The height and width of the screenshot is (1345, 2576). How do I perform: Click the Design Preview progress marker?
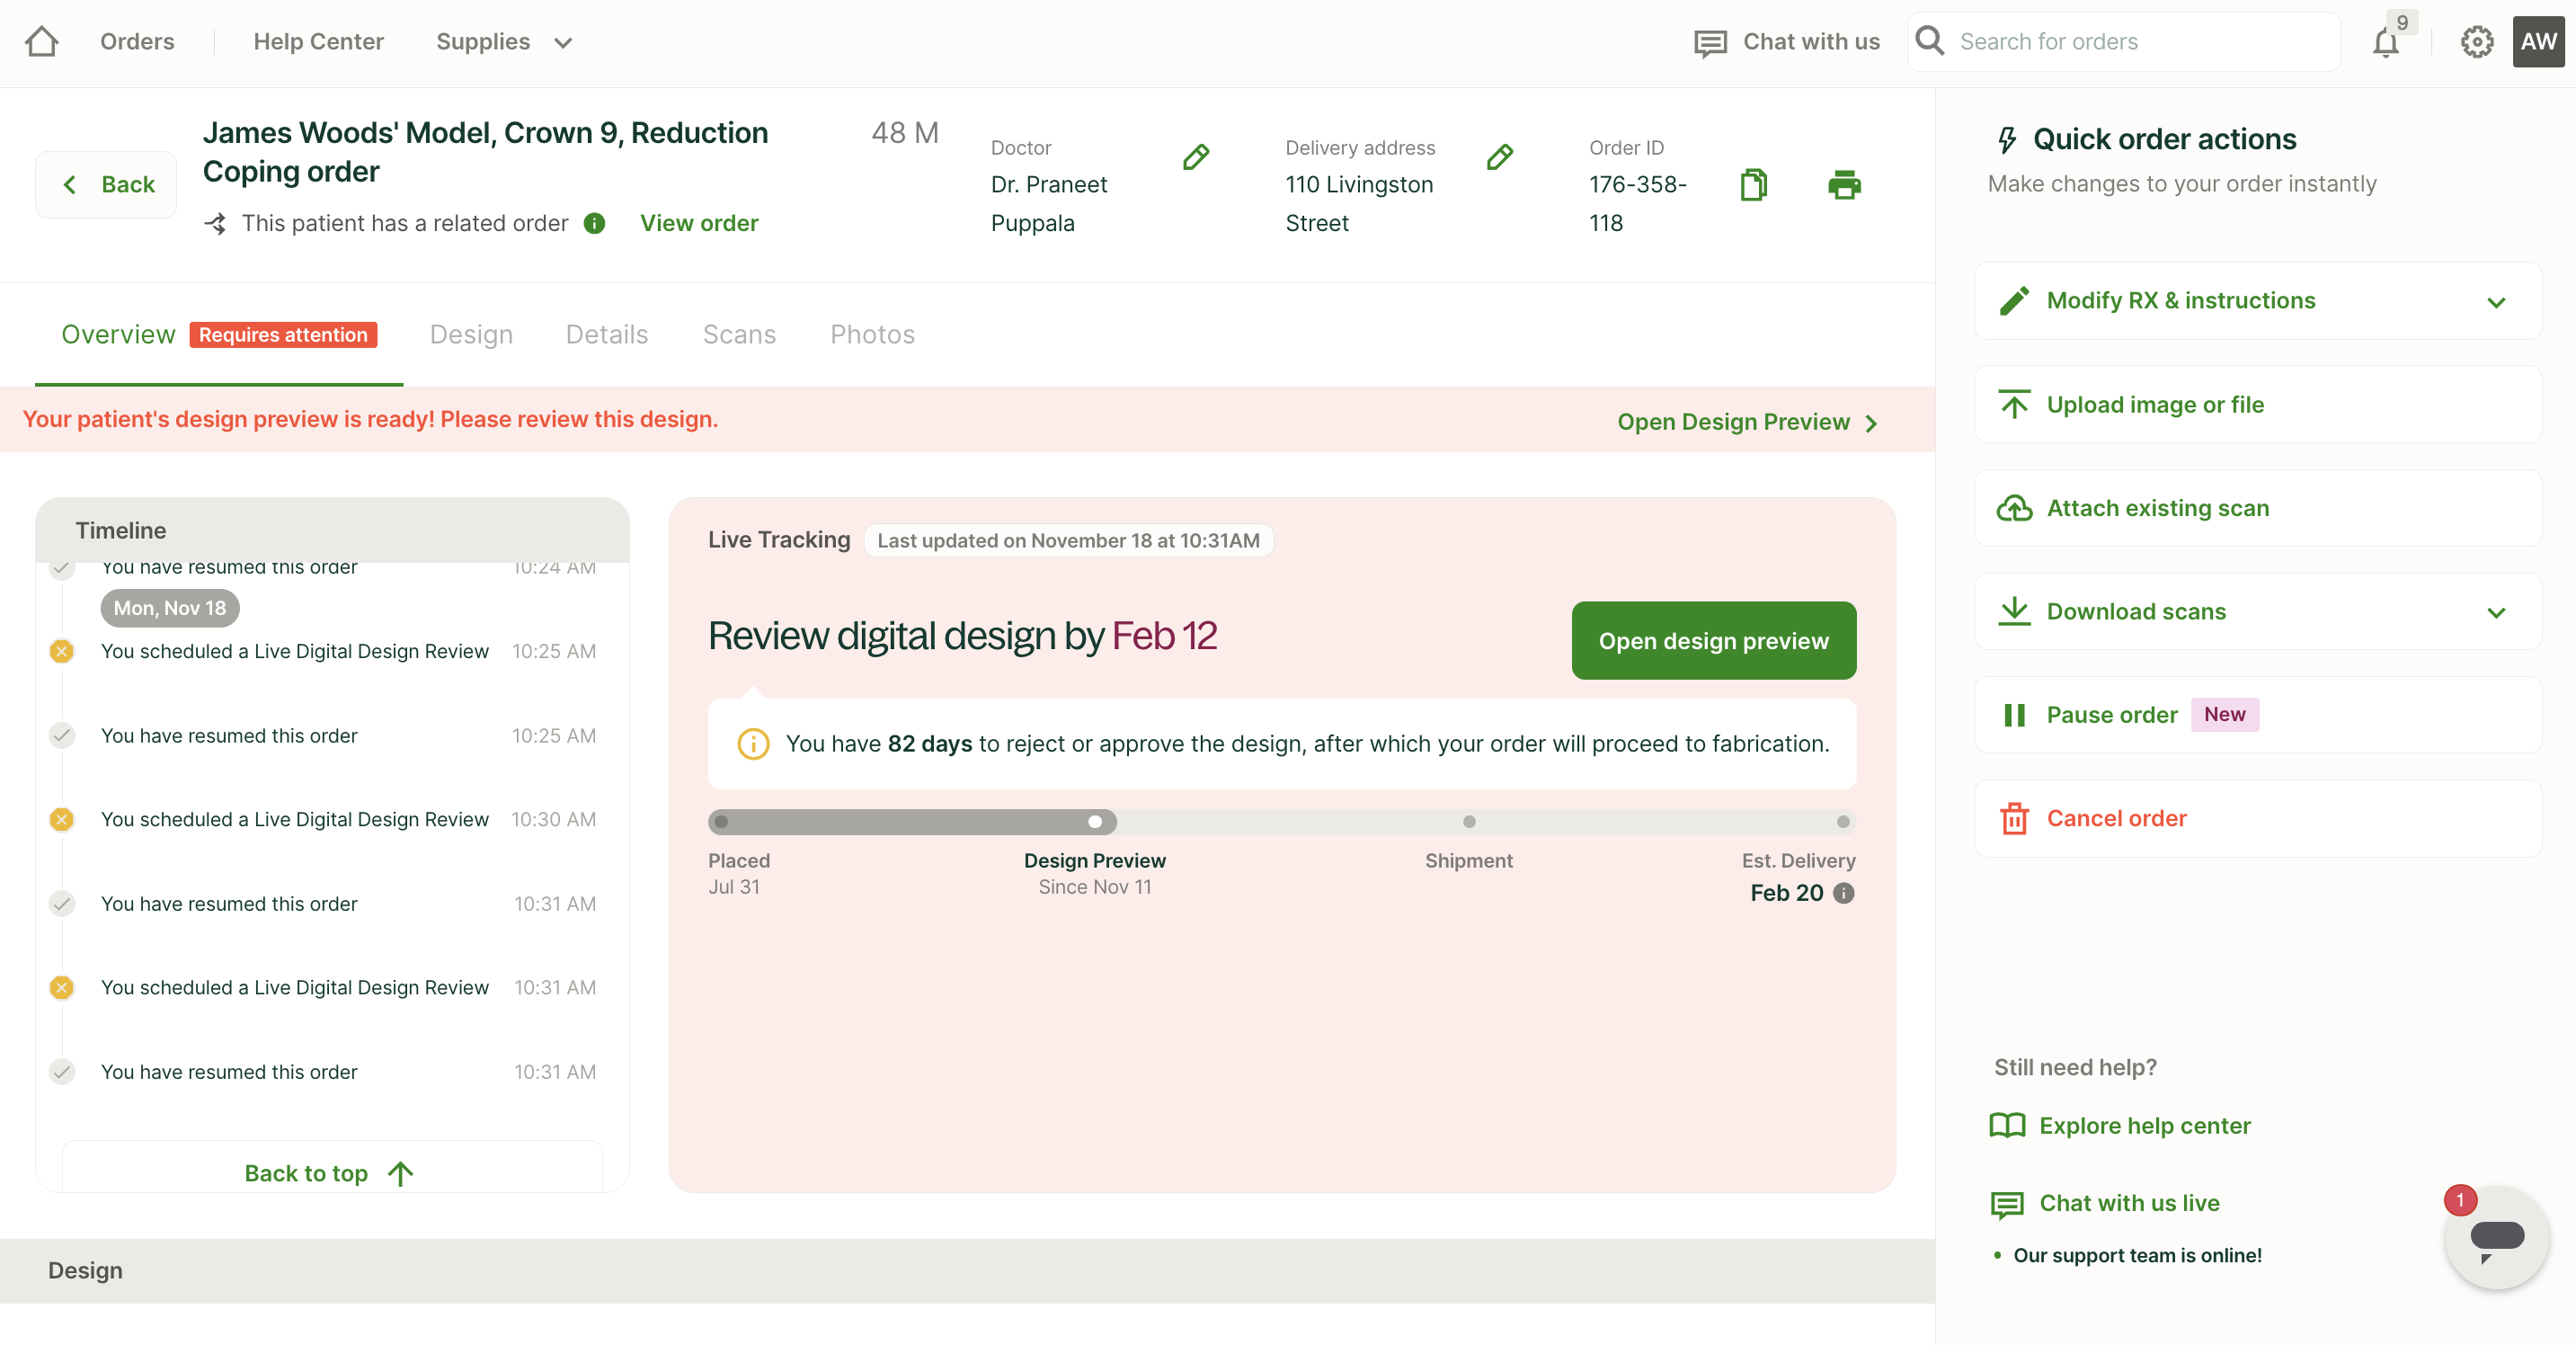tap(1095, 822)
